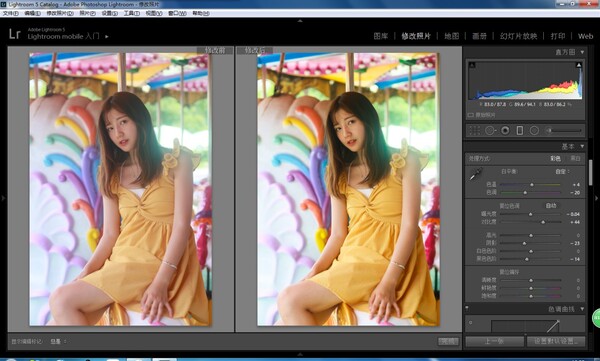Select the Red Eye Correction tool
Screen dimensions: 600x361
tap(505, 131)
